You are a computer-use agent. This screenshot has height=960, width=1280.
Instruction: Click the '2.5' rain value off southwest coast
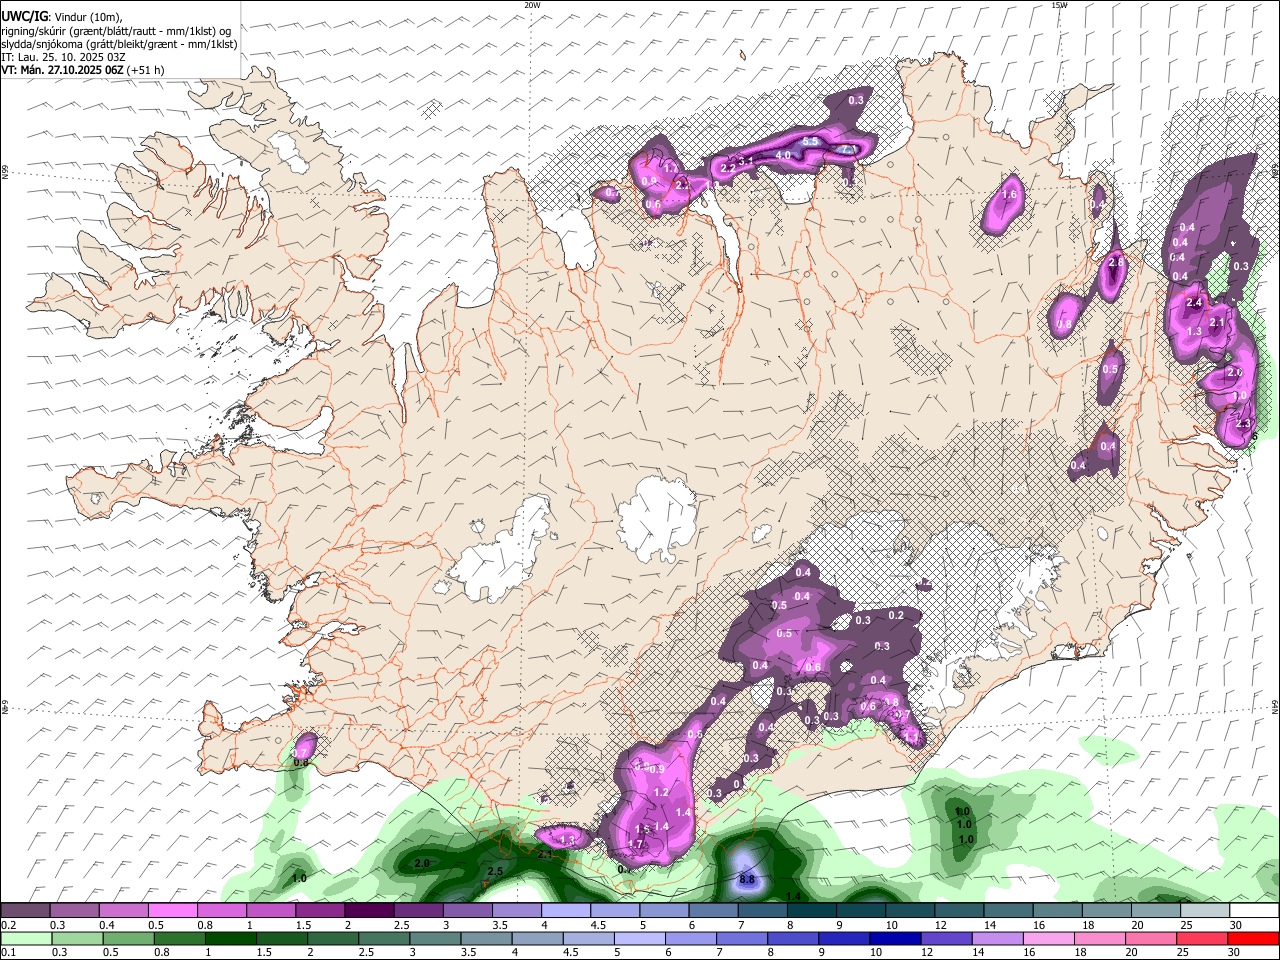tap(495, 872)
